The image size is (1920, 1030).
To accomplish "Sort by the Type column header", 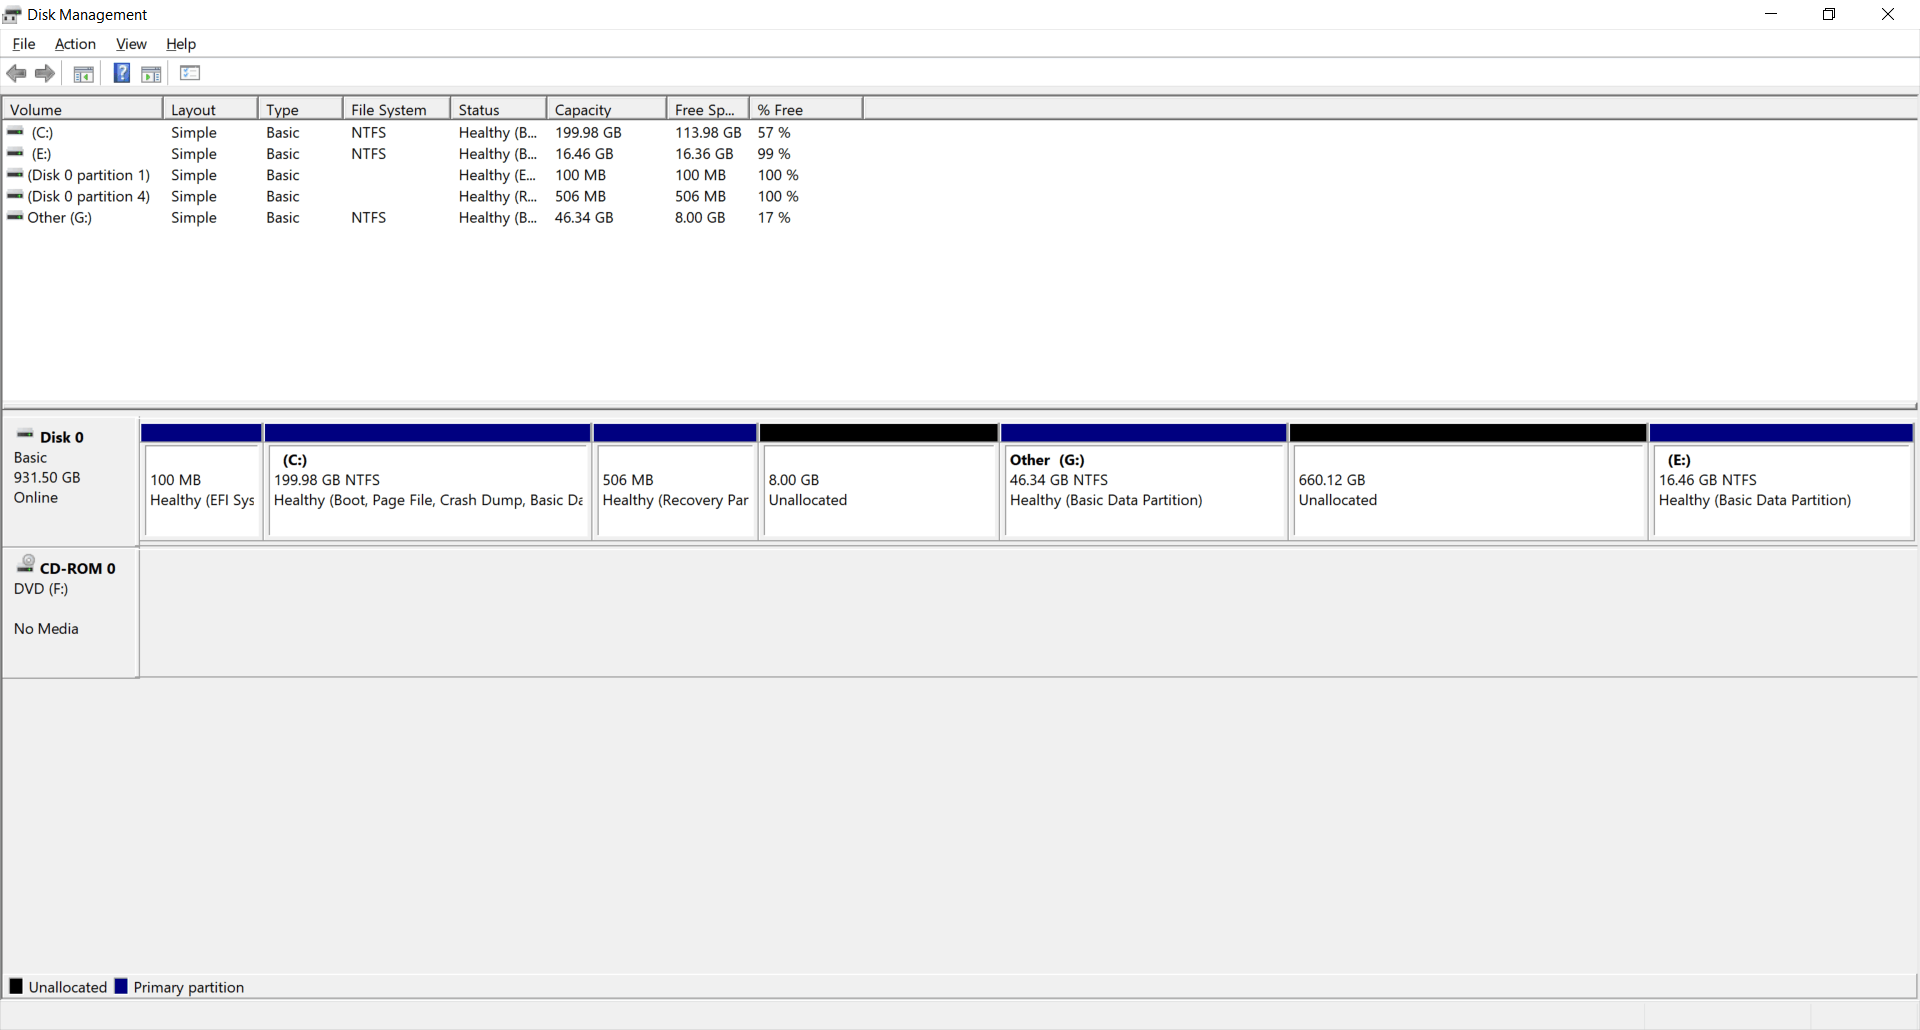I will click(301, 109).
